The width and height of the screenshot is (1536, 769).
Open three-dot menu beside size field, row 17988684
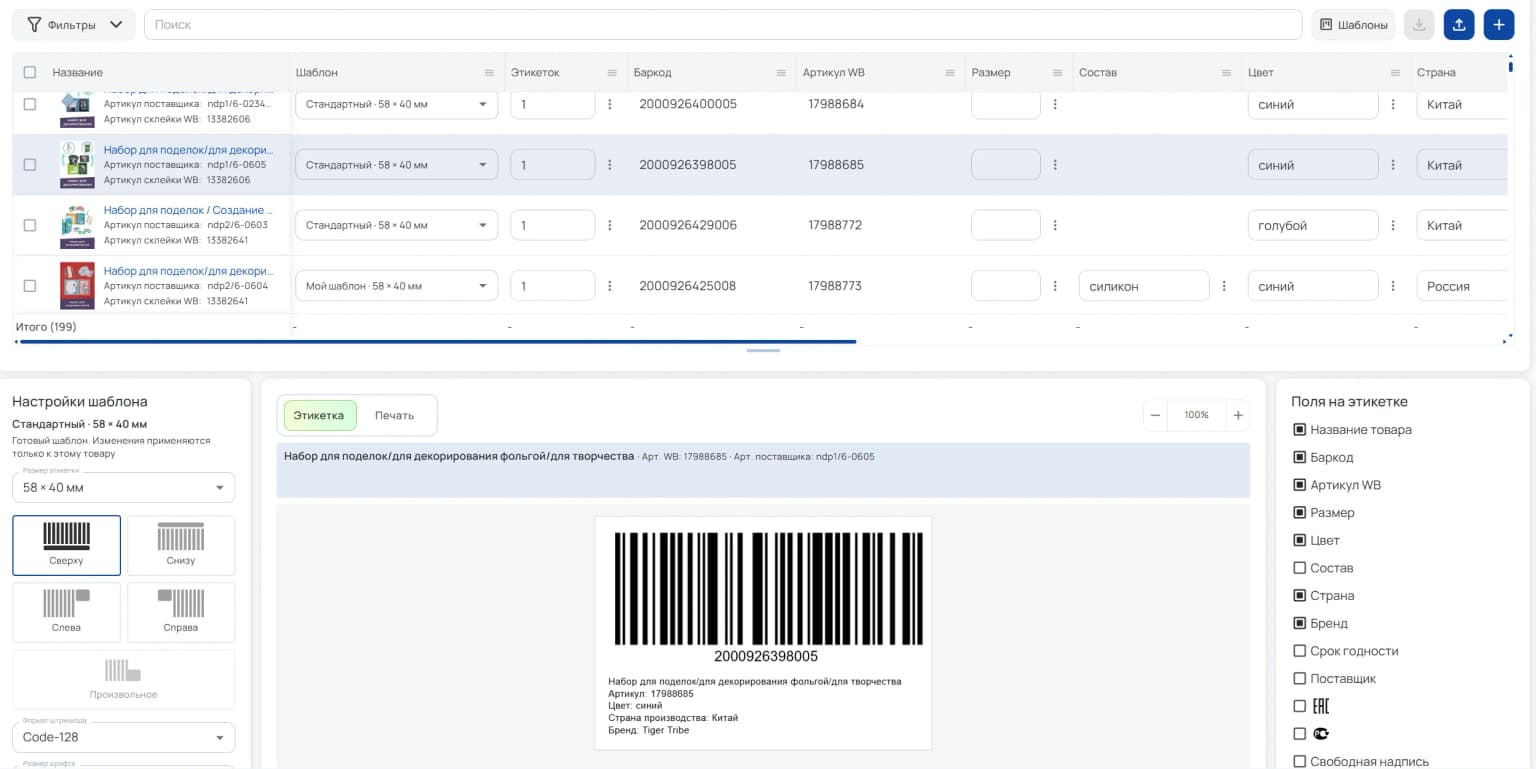tap(1055, 104)
